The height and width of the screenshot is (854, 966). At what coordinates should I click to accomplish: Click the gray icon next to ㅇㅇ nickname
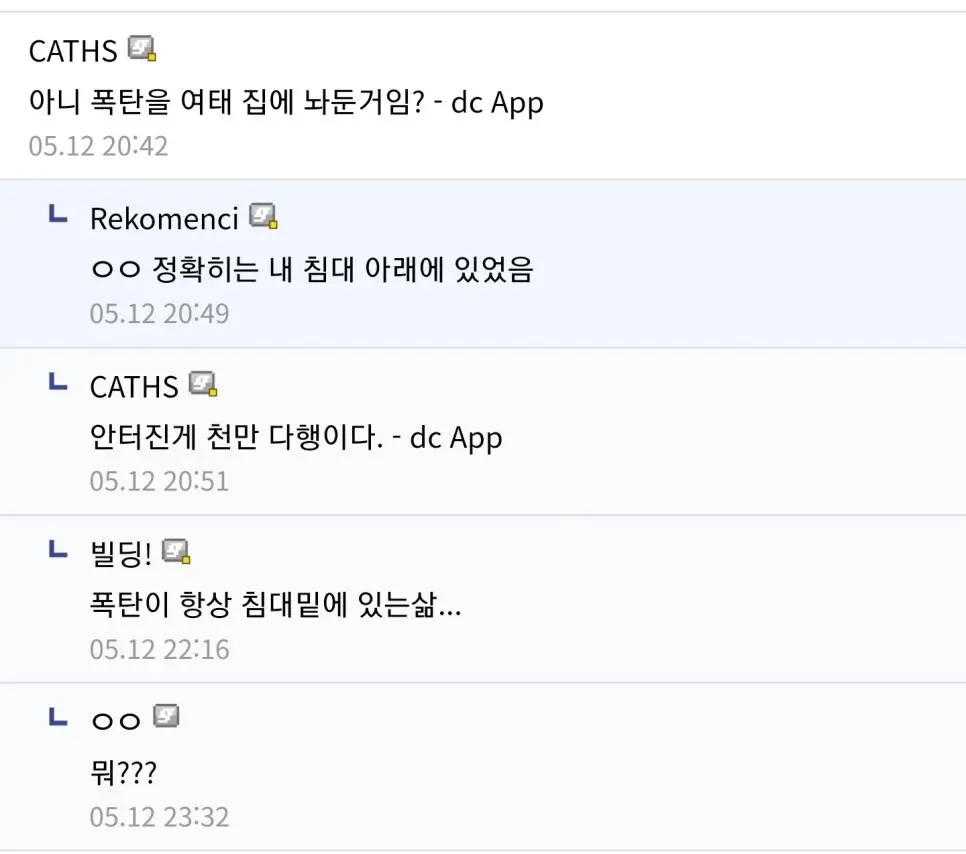[166, 716]
